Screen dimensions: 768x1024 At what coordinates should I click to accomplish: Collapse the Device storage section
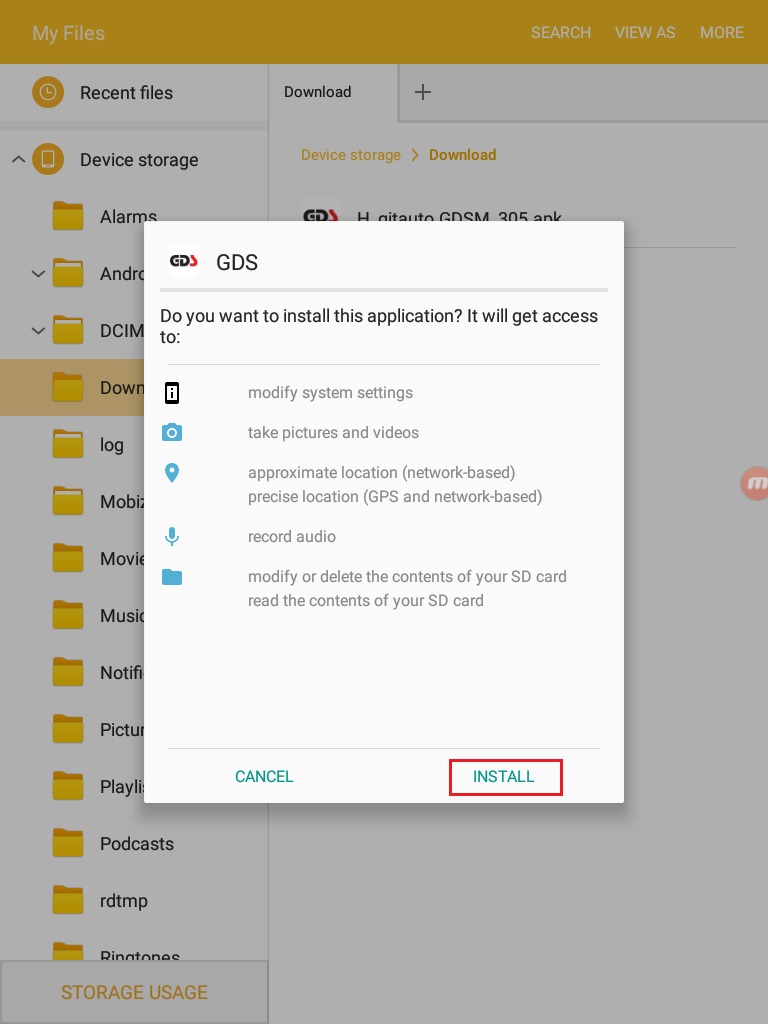tap(18, 159)
